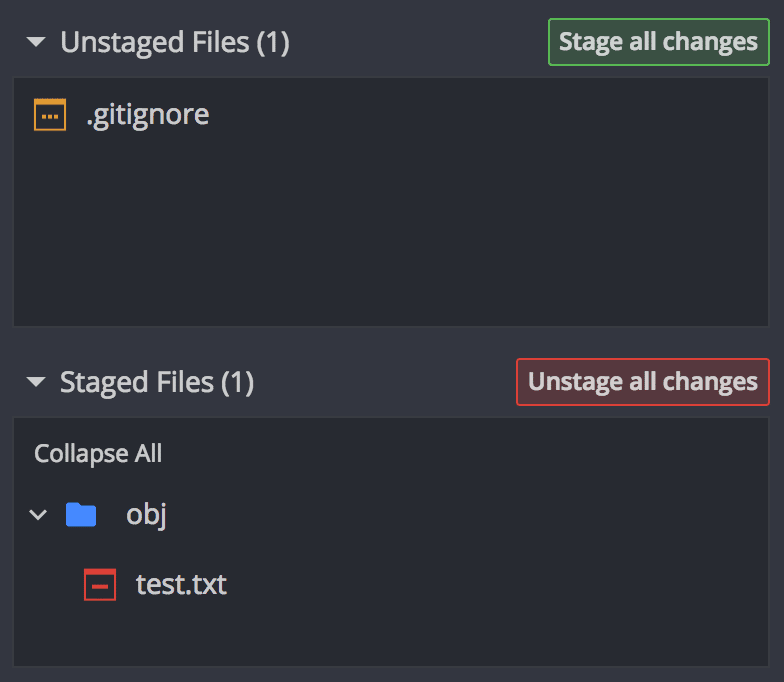Click the Collapse All link
The width and height of the screenshot is (784, 682).
pyautogui.click(x=98, y=454)
